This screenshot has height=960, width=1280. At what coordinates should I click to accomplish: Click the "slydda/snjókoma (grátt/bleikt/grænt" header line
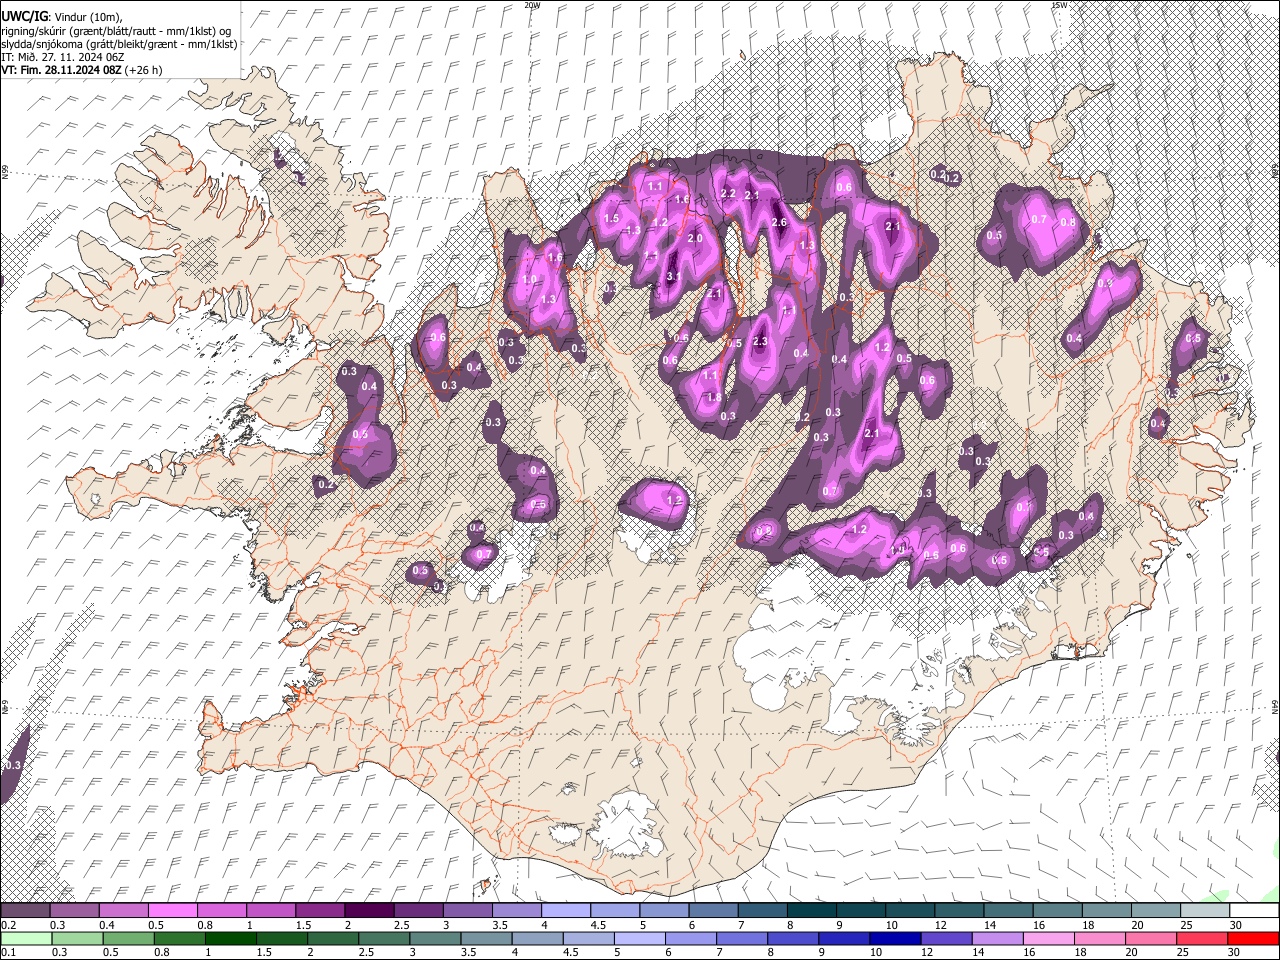click(120, 45)
